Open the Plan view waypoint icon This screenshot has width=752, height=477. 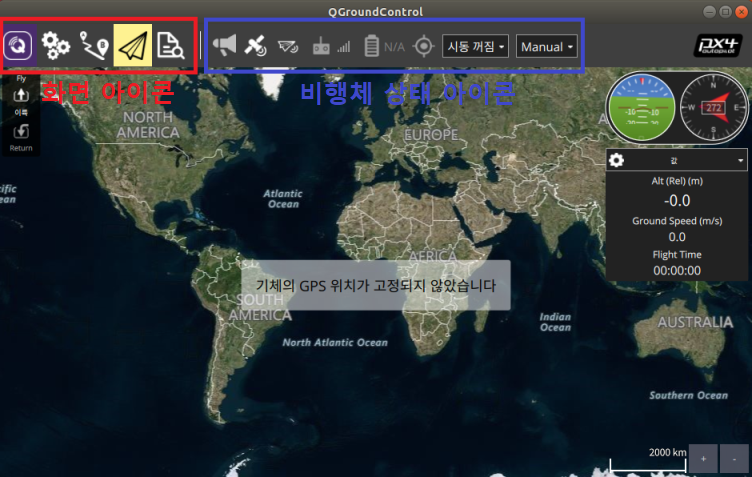click(94, 46)
